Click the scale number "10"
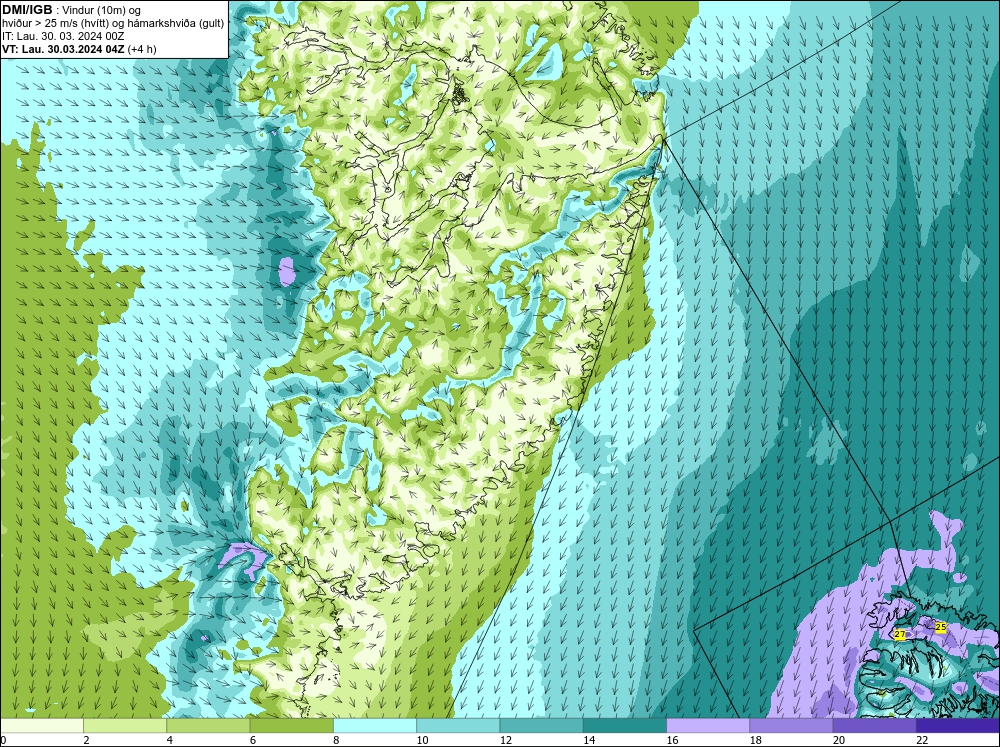The image size is (1000, 747). [422, 740]
